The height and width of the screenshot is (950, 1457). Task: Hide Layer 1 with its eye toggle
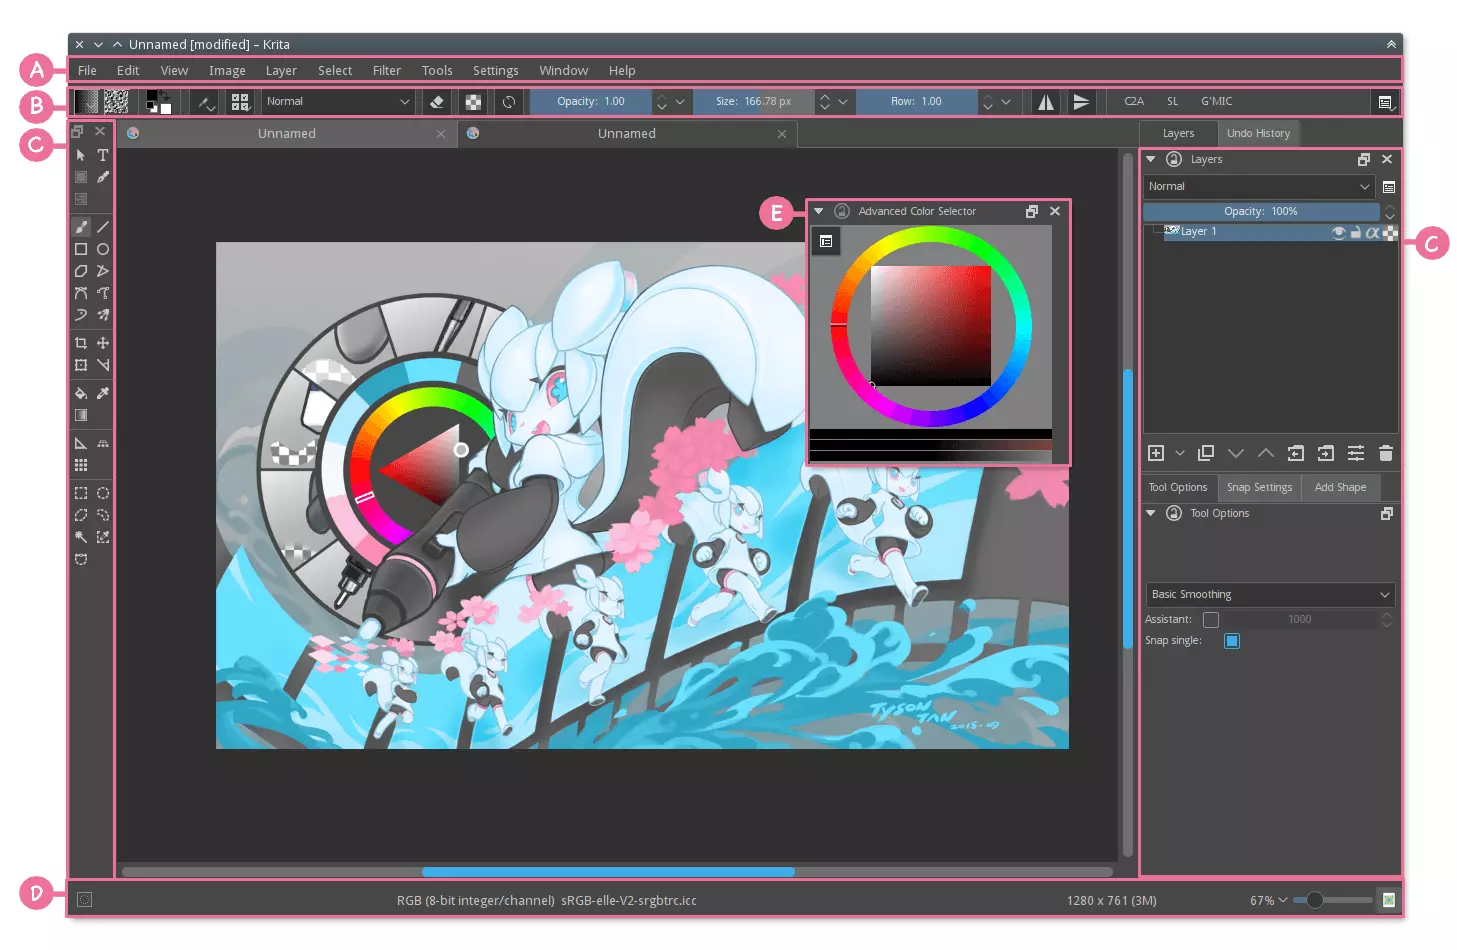click(1339, 232)
